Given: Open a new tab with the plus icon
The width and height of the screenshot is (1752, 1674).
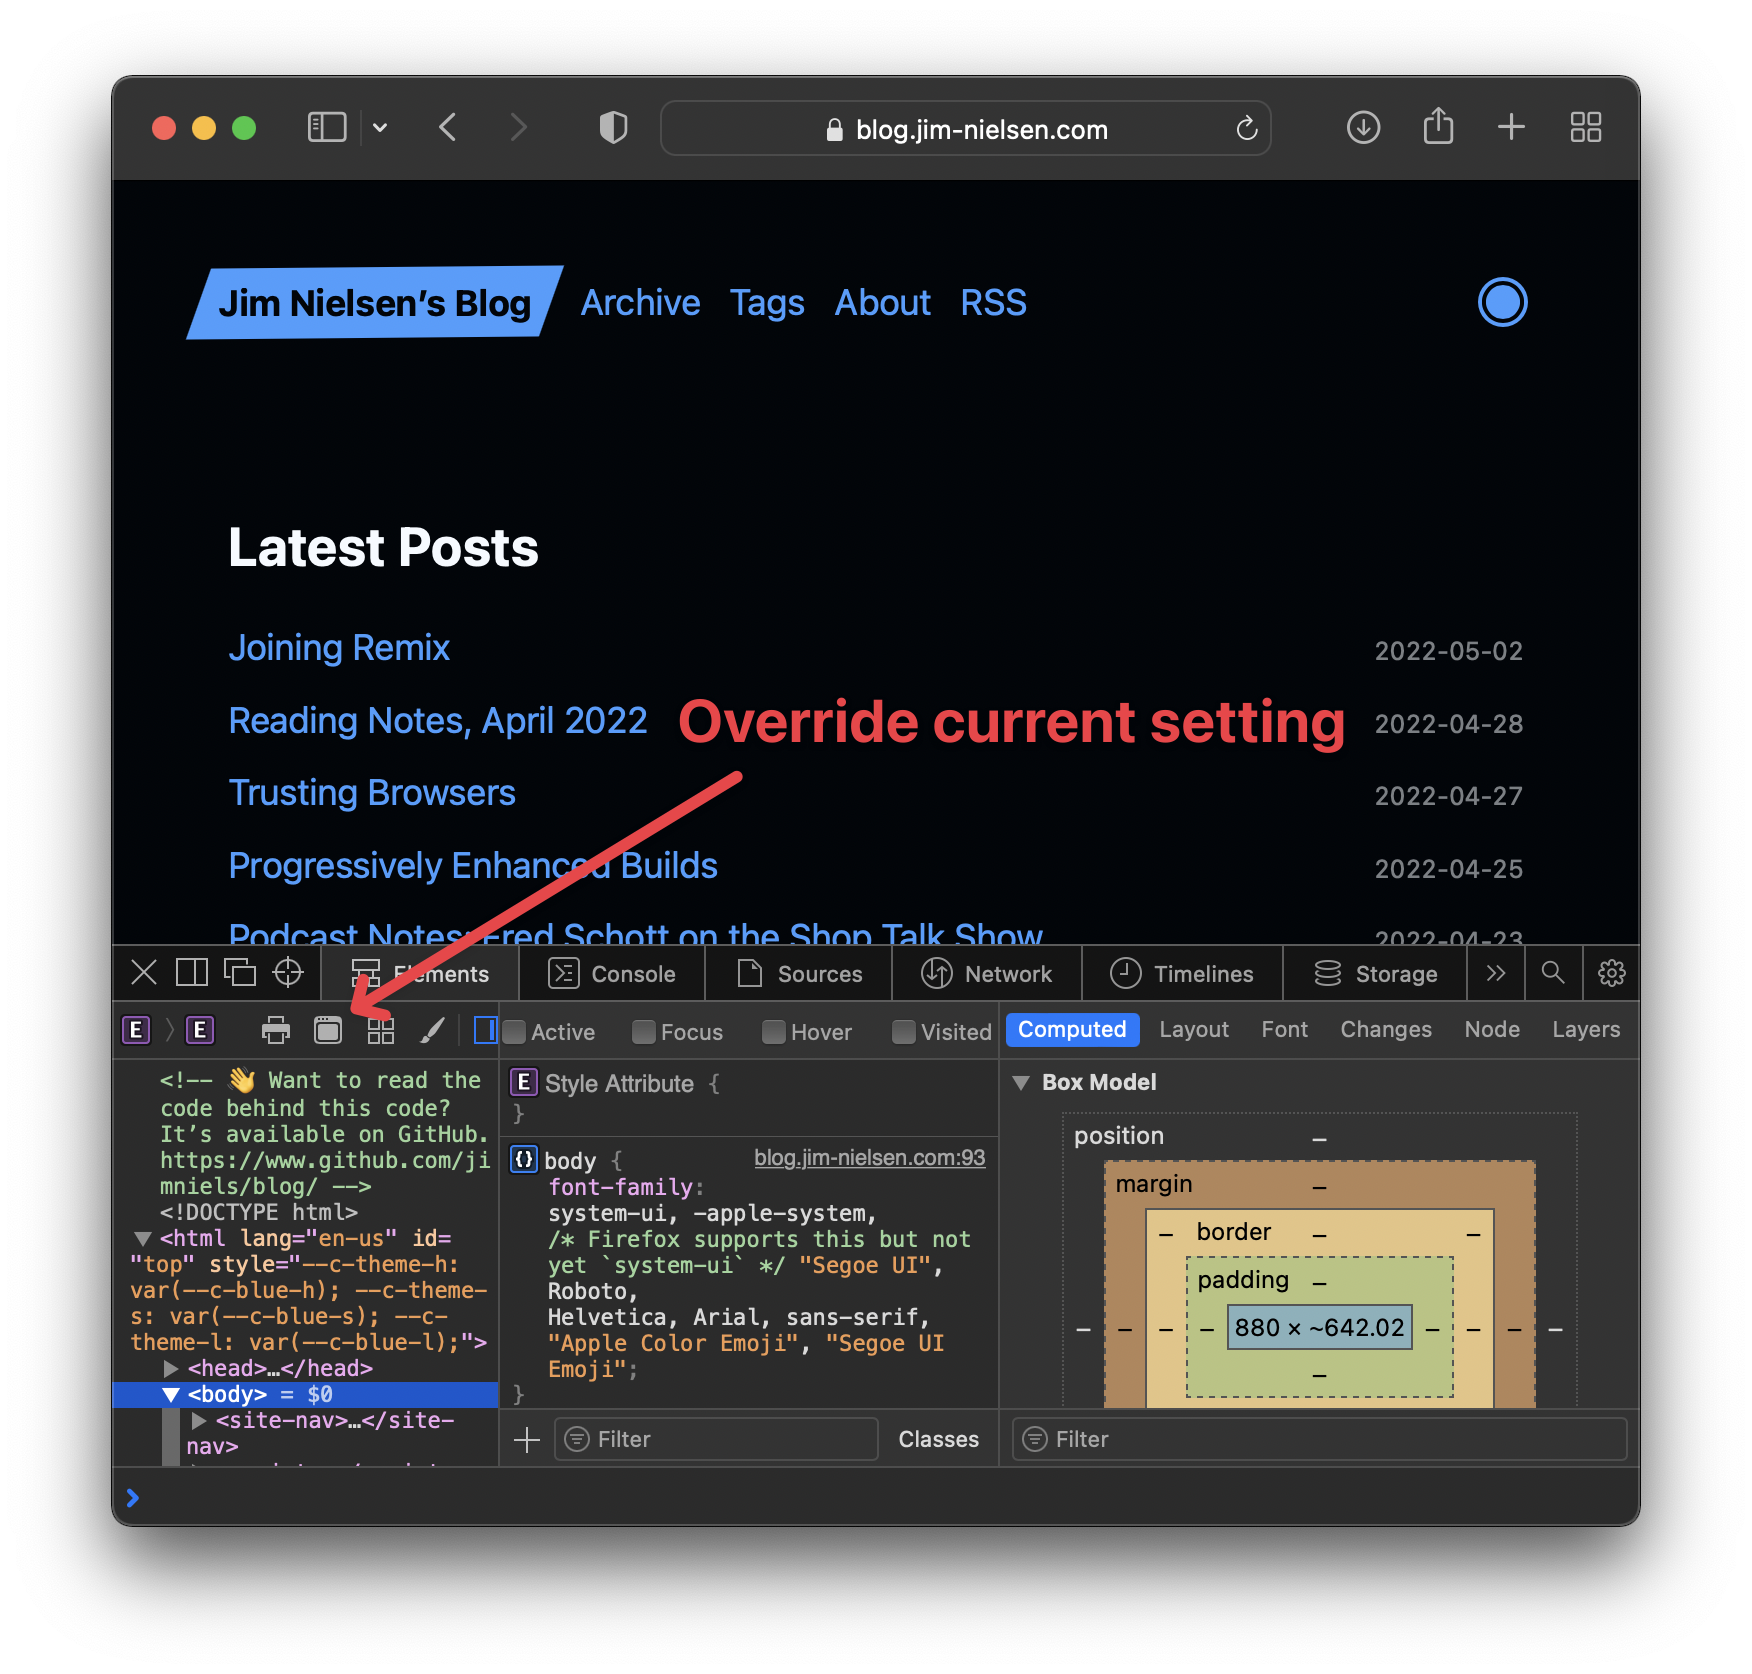Looking at the screenshot, I should pyautogui.click(x=1511, y=127).
